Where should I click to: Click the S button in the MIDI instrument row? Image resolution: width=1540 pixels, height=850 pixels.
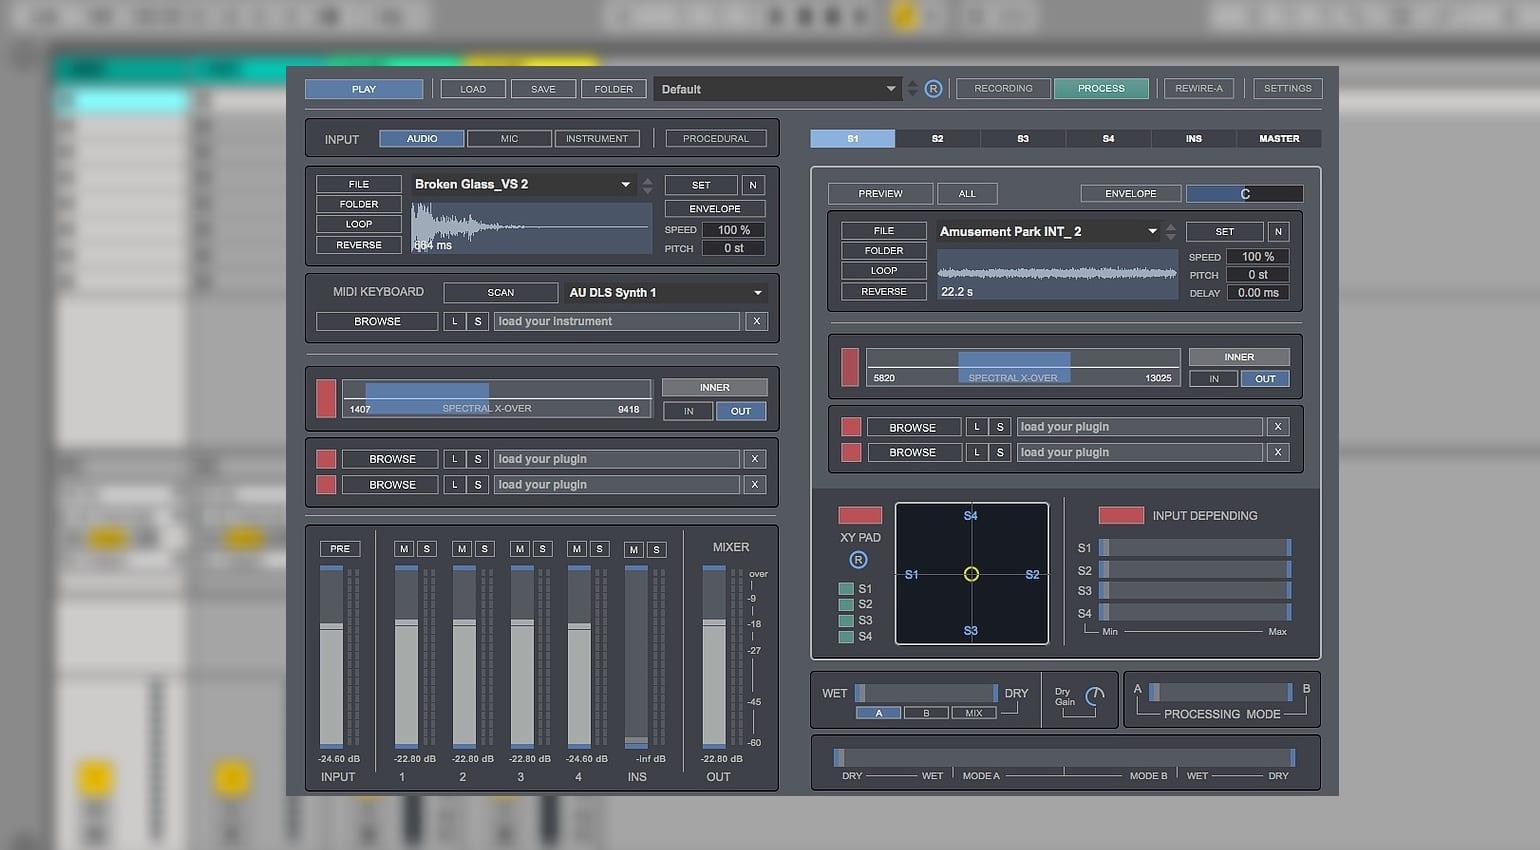[478, 321]
